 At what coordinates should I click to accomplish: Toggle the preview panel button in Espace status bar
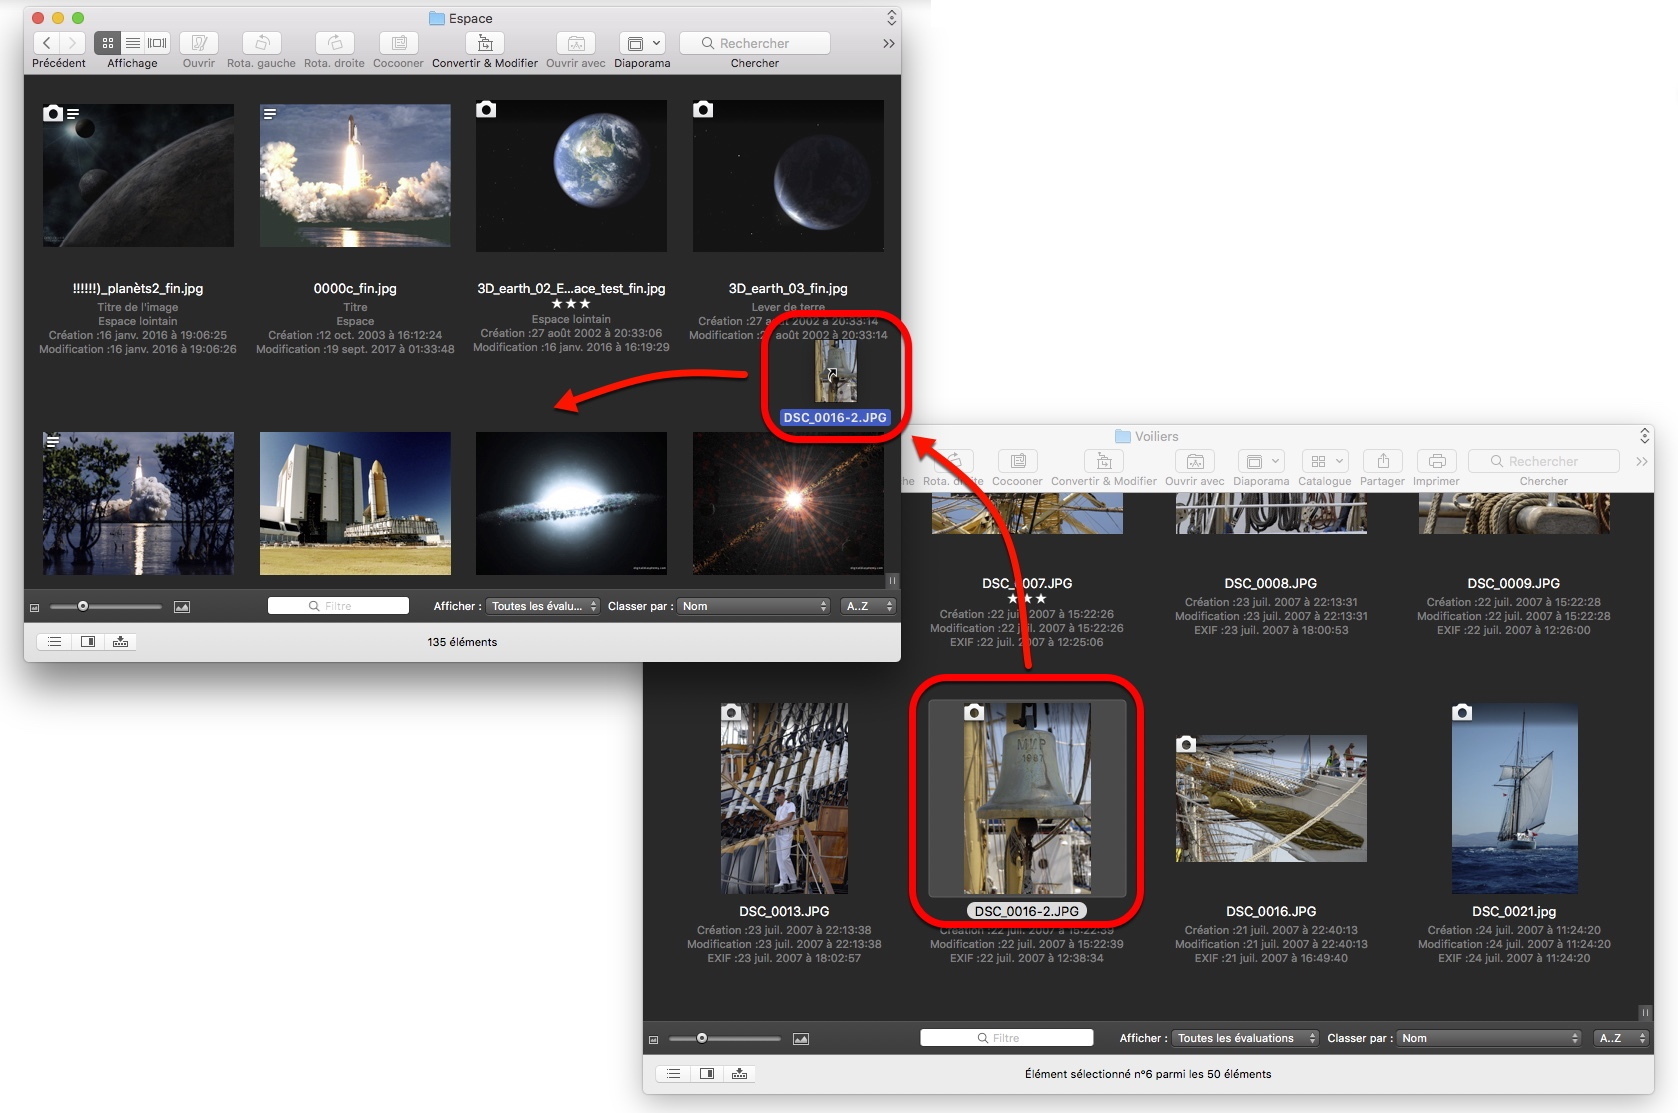(88, 642)
